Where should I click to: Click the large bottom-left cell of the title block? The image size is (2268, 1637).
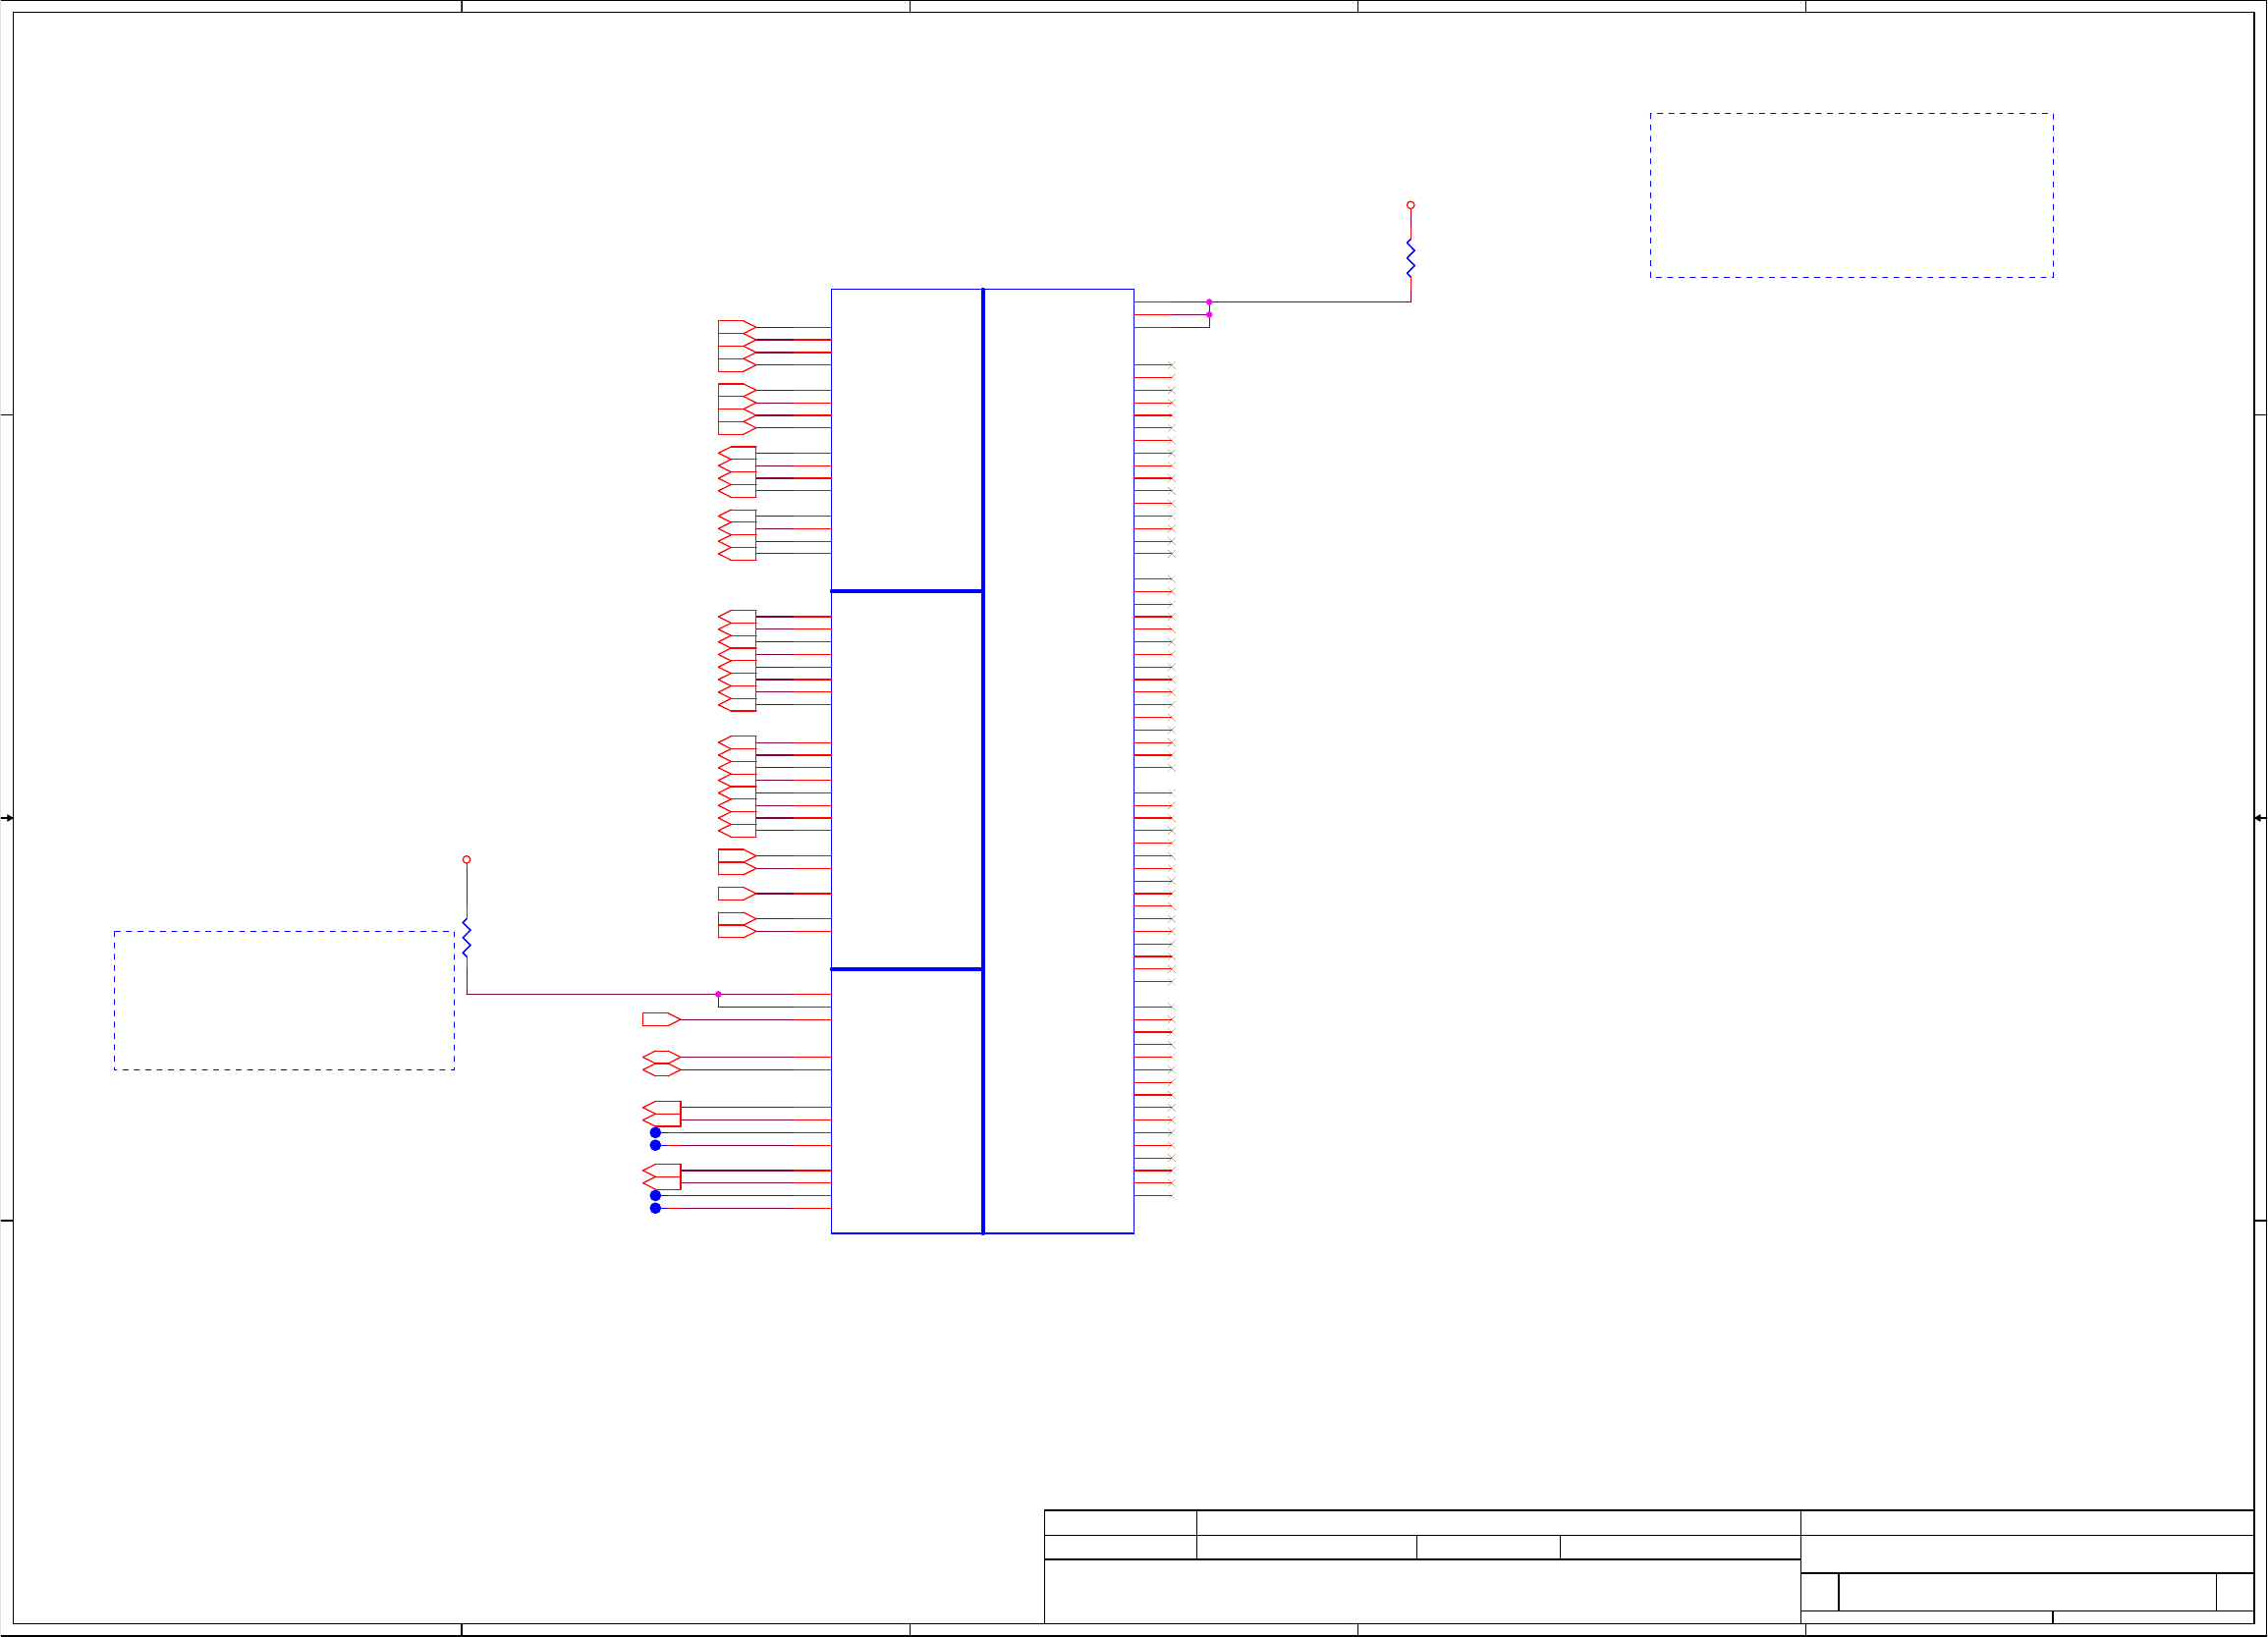[1421, 1590]
